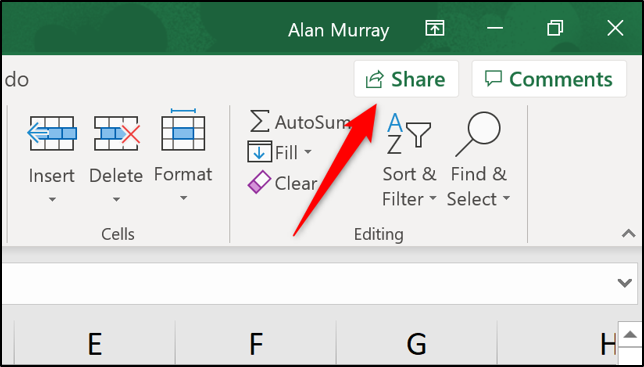Select column E header

pyautogui.click(x=95, y=344)
